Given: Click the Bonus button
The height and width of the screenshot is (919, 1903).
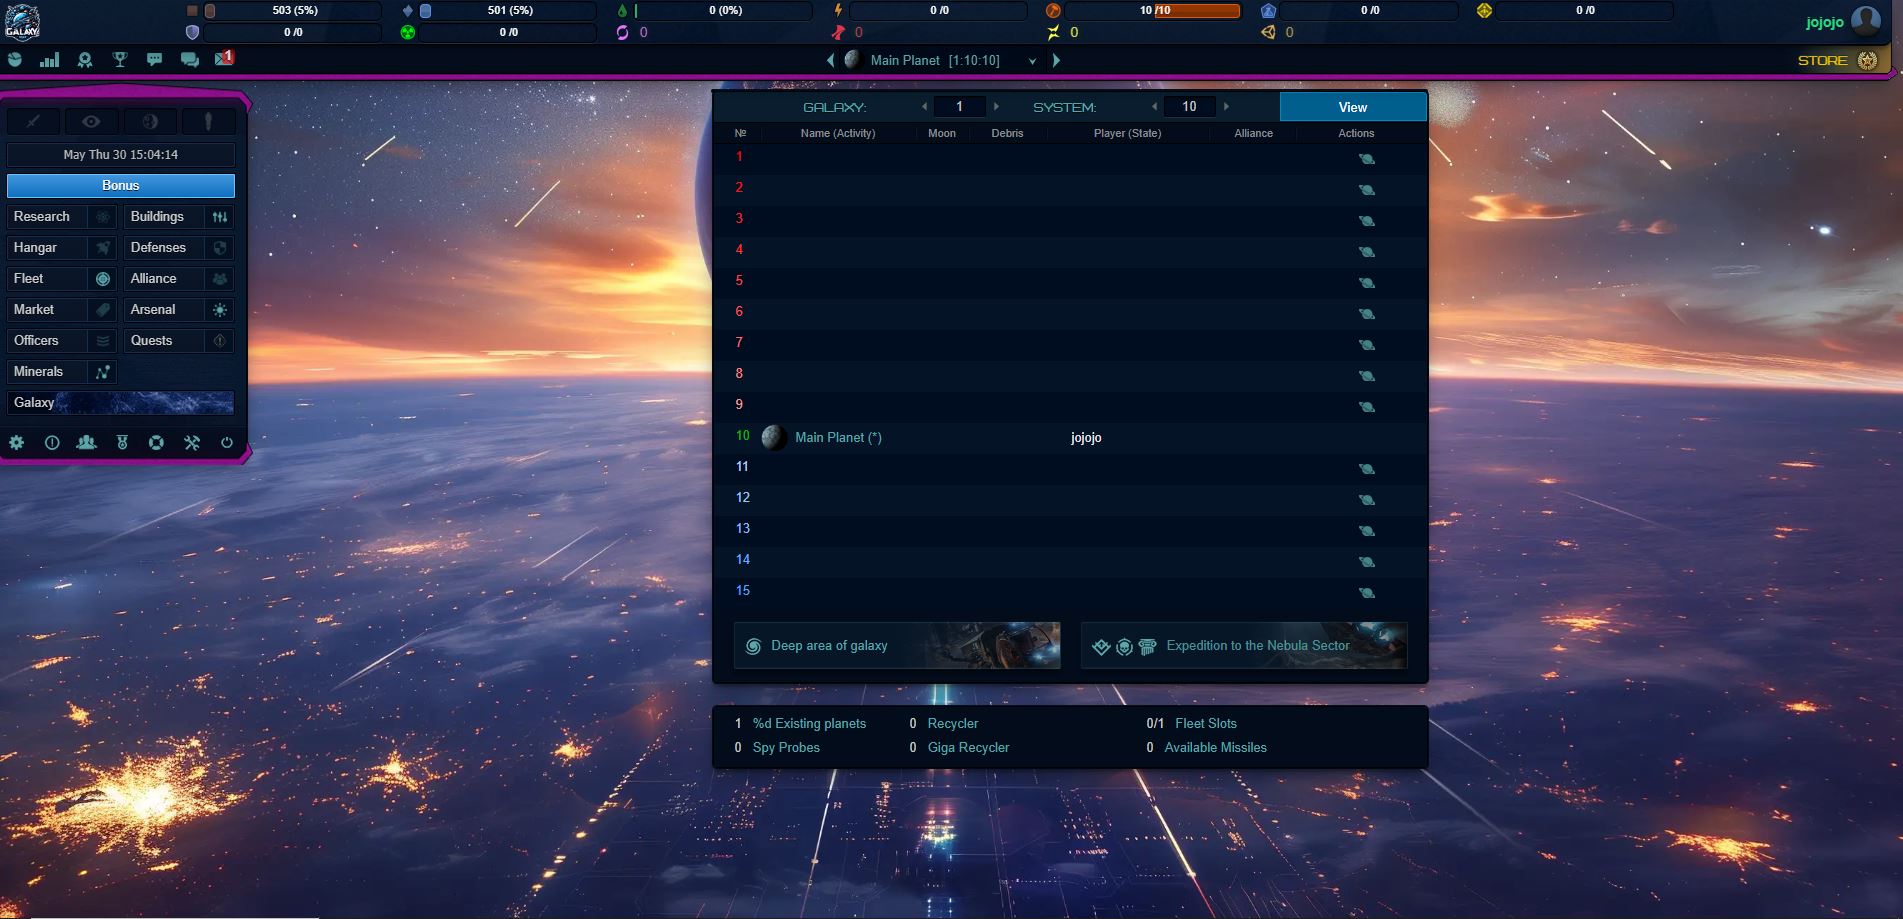Looking at the screenshot, I should coord(121,186).
